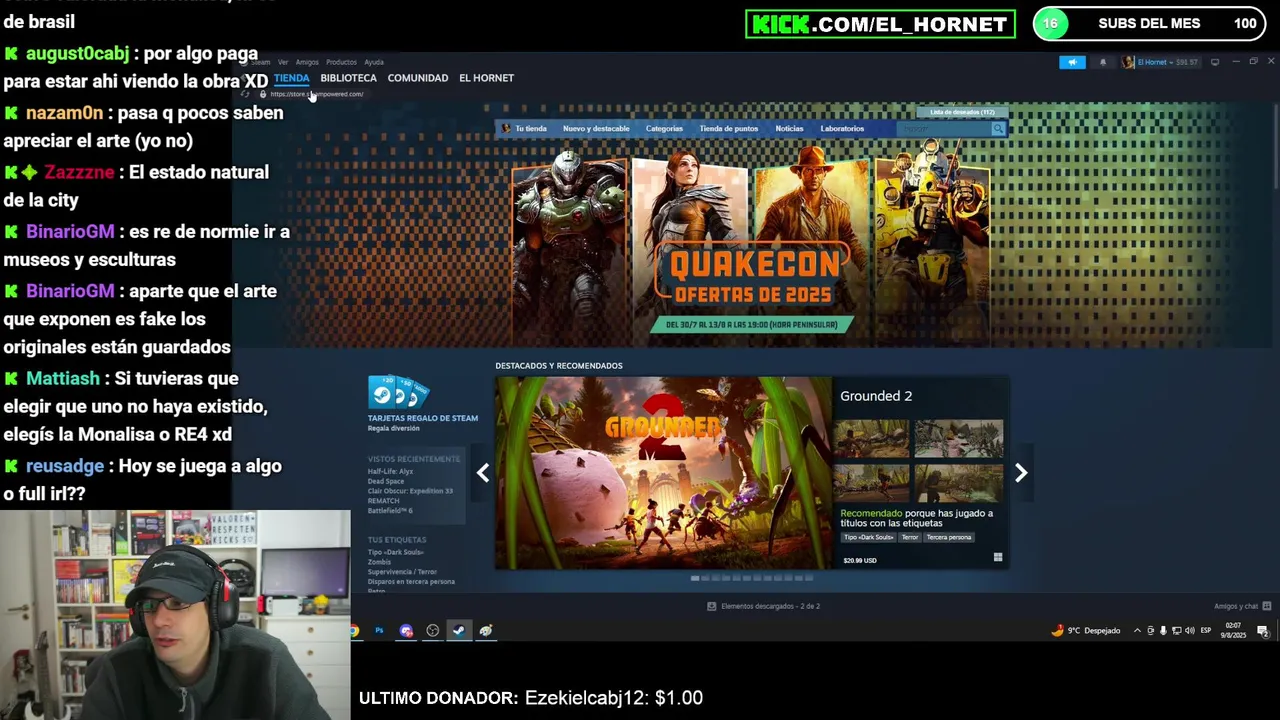Open the downloads icon in status bar

(x=712, y=606)
